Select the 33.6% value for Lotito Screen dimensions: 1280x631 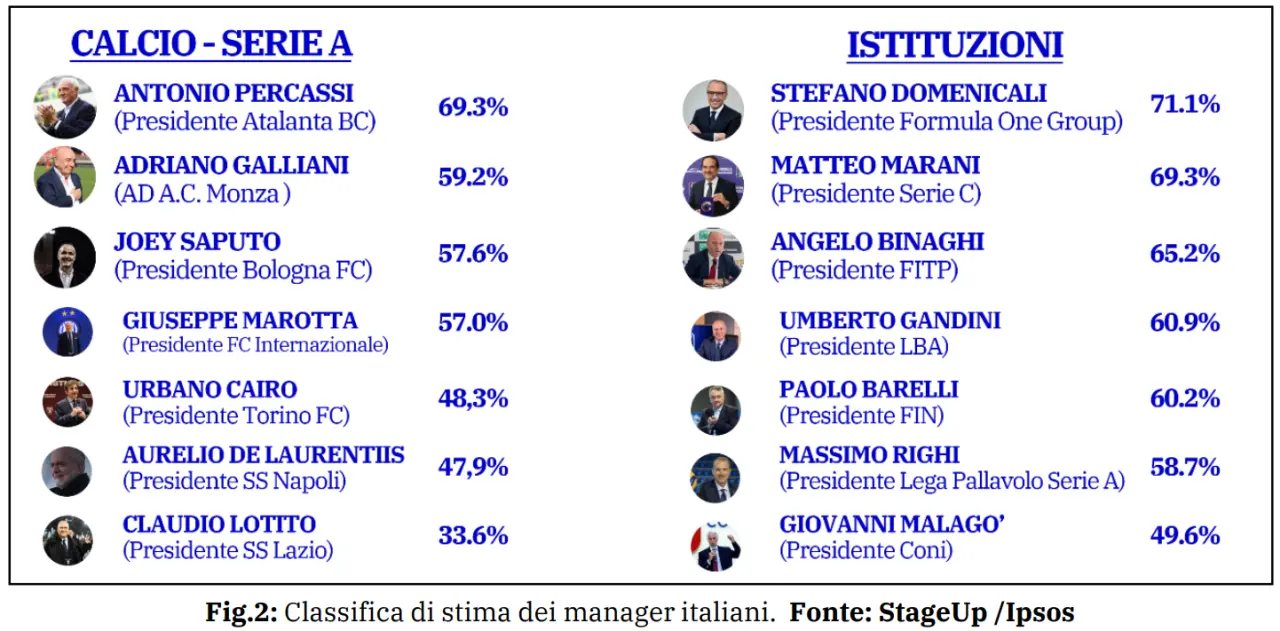pyautogui.click(x=473, y=535)
